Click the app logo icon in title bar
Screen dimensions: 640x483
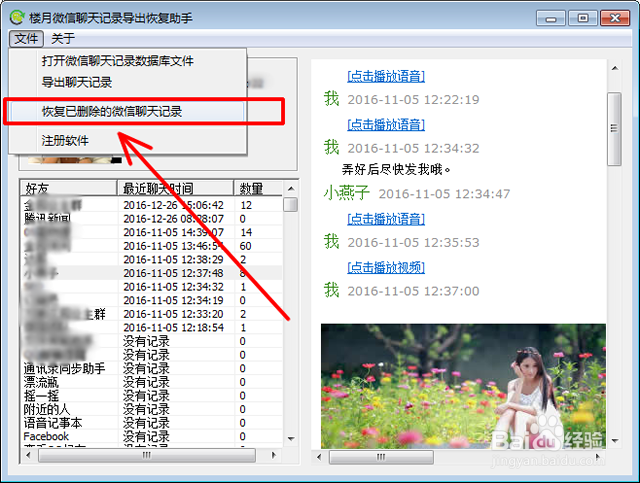[x=17, y=18]
